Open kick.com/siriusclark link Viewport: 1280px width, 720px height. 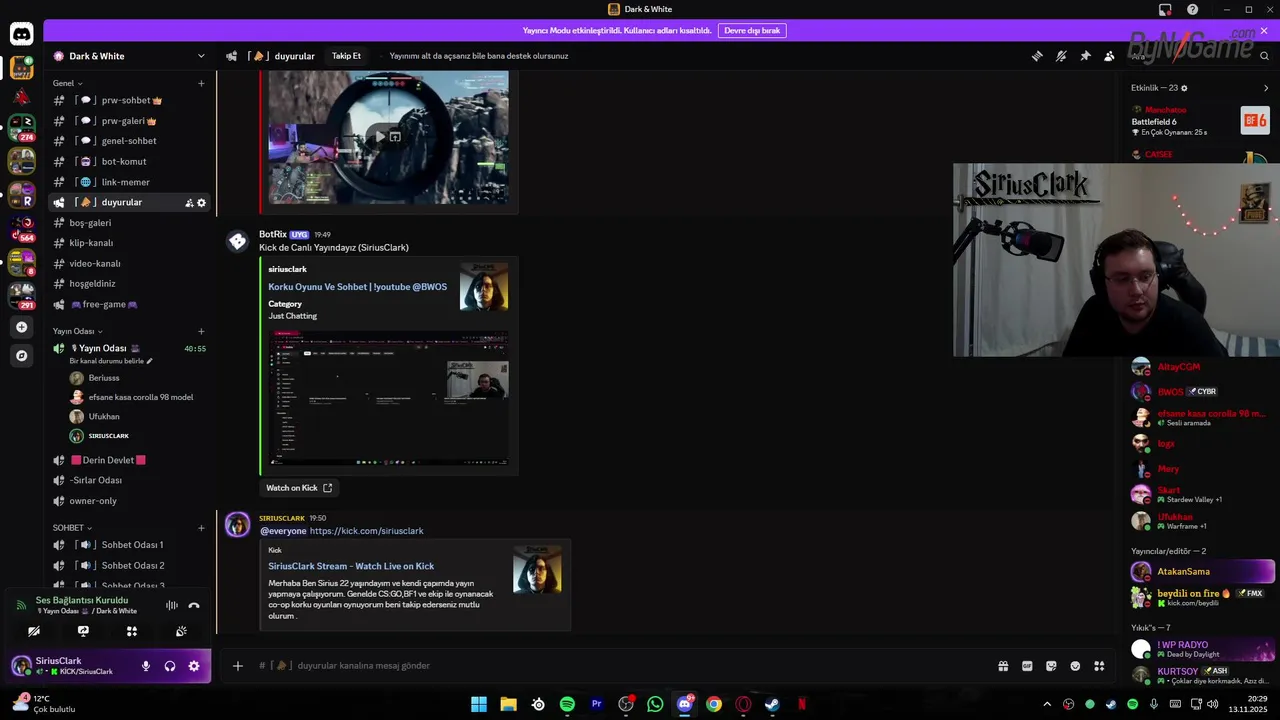[366, 531]
